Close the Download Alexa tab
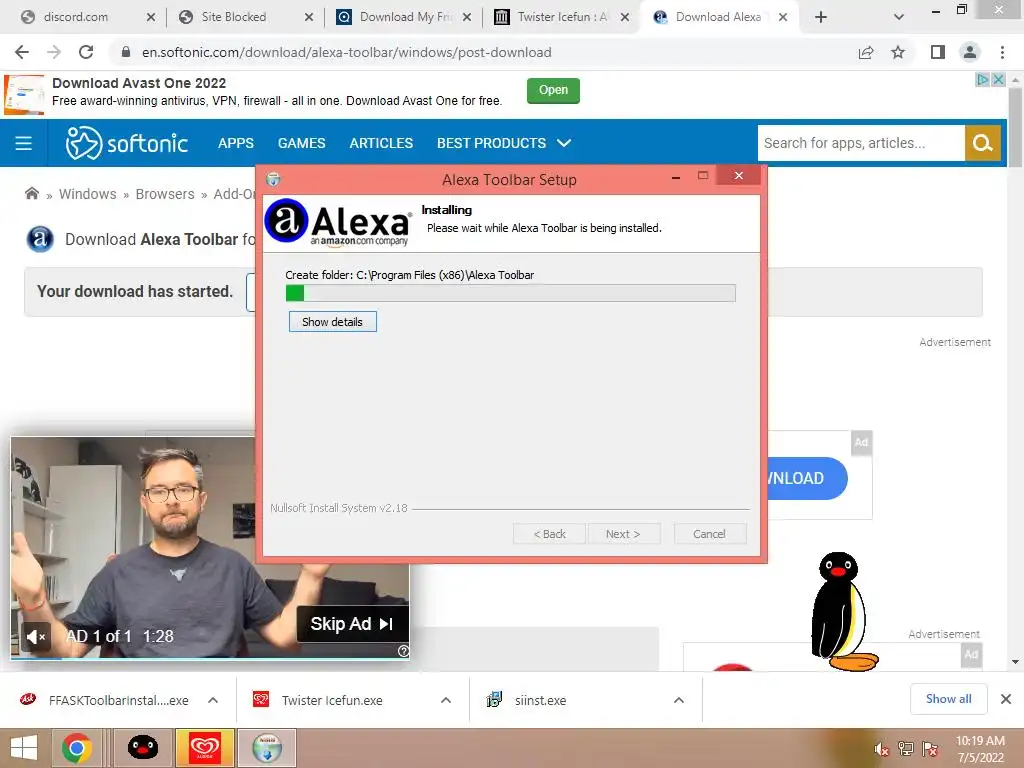This screenshot has width=1024, height=768. 782,17
